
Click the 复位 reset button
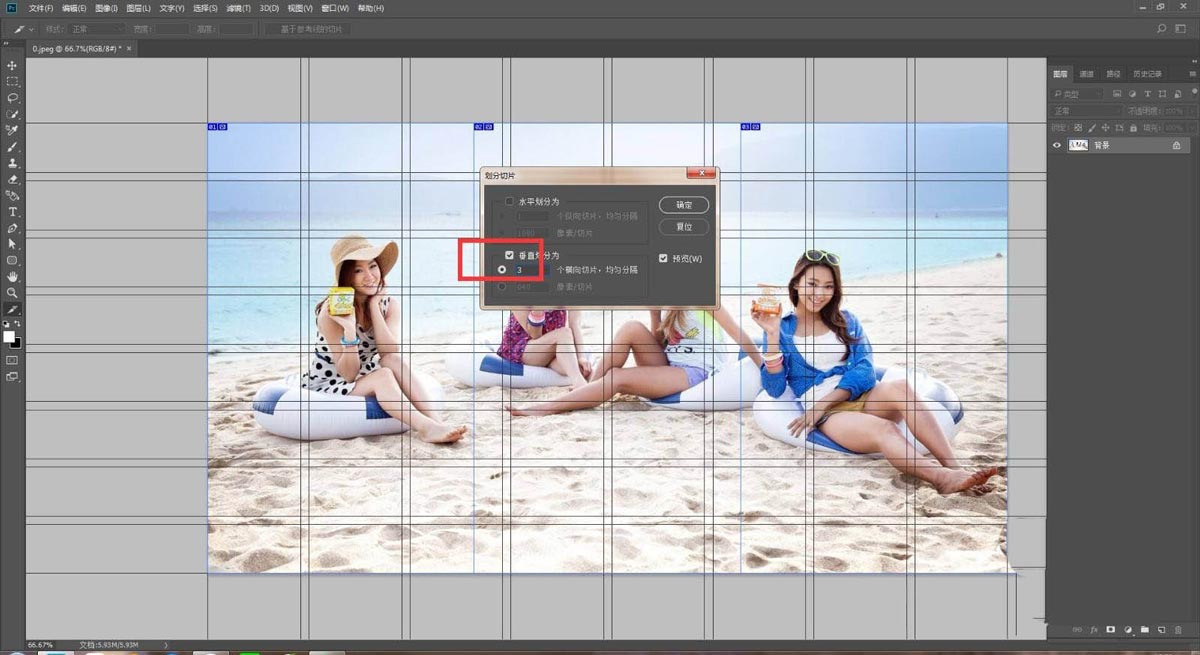684,227
